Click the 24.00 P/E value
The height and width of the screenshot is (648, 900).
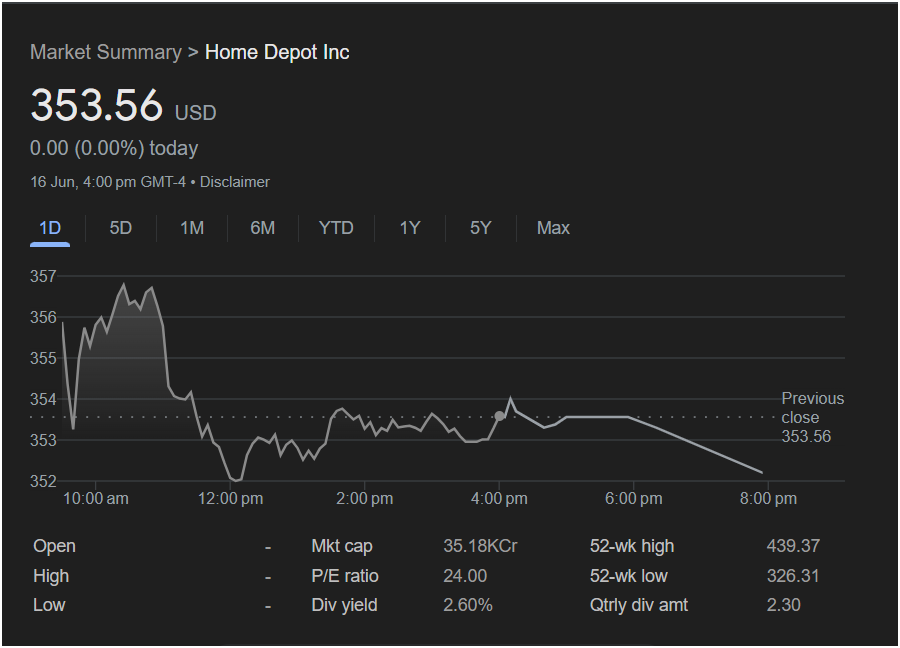click(465, 576)
